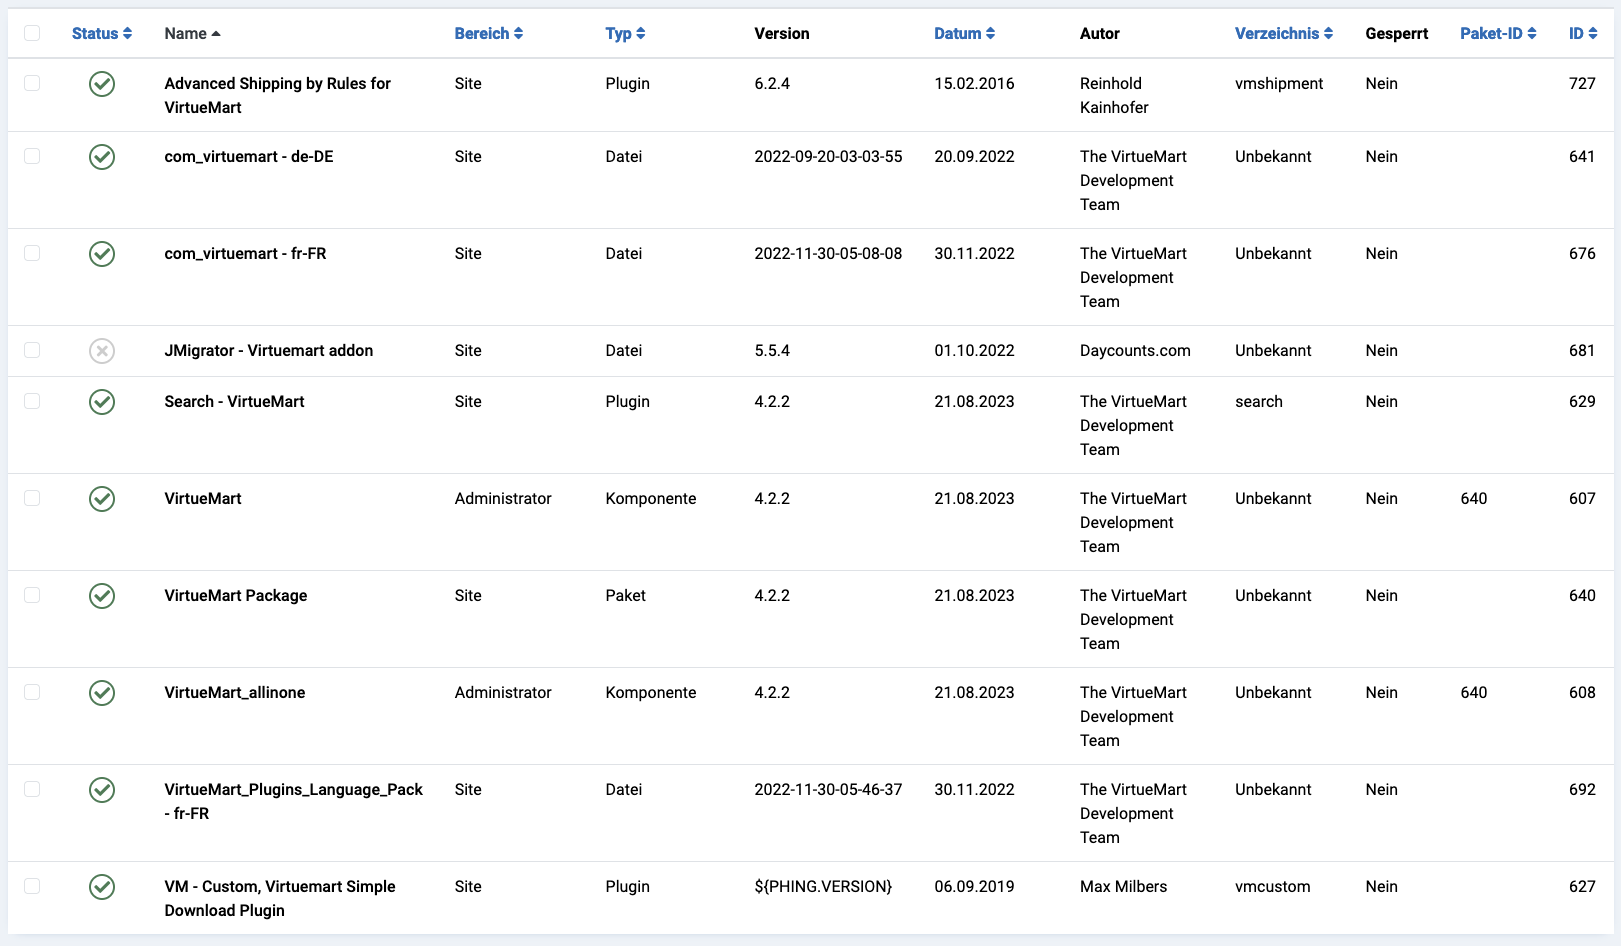Viewport: 1621px width, 946px height.
Task: Toggle the status icon of Search - VirtueMart
Action: point(102,402)
